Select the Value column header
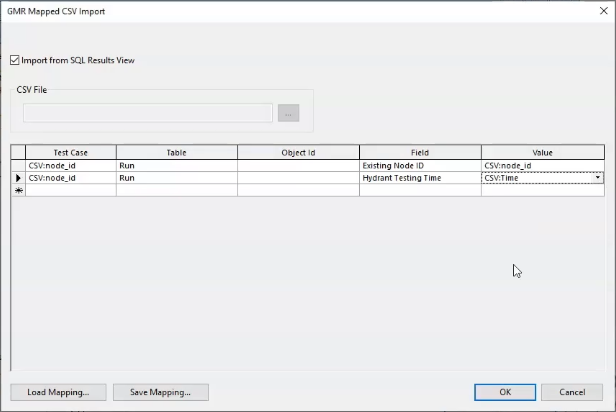 [543, 152]
